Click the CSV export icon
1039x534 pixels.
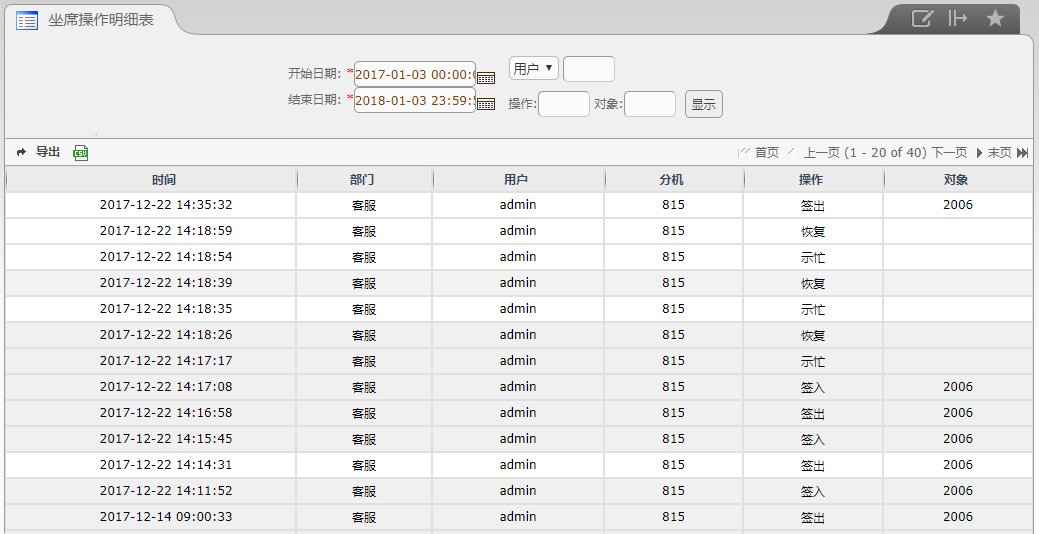[81, 153]
